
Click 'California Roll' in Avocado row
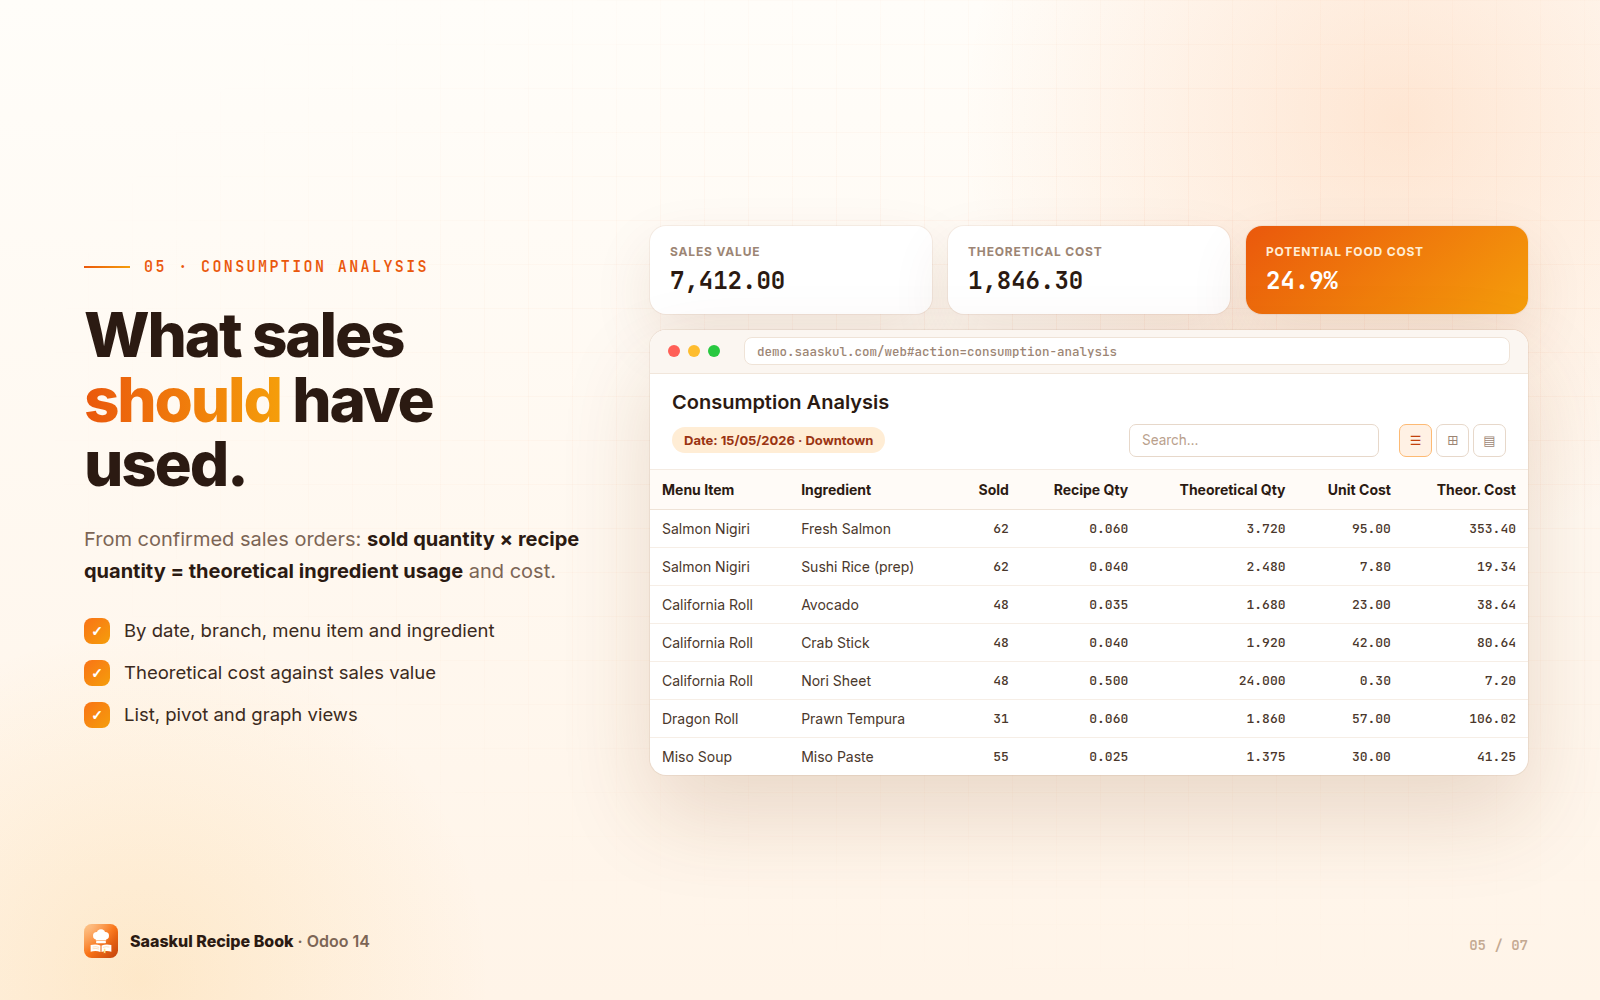point(707,605)
